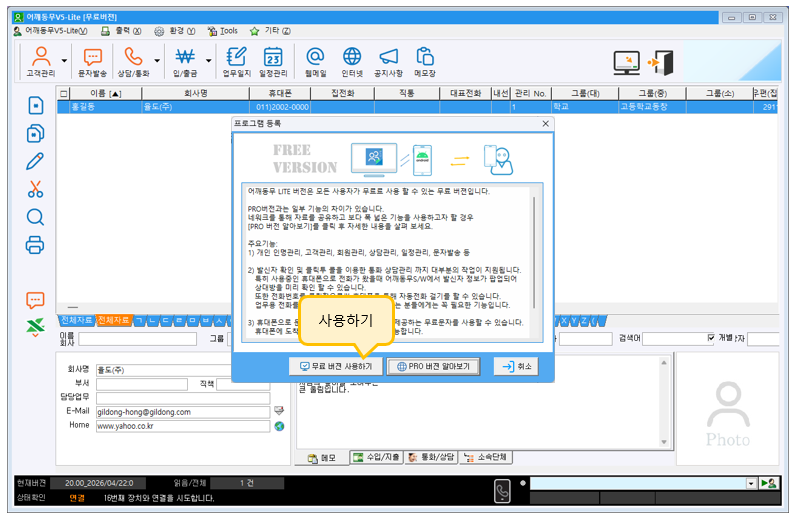This screenshot has width=795, height=517.
Task: Open the 메모장 notepad icon
Action: (x=425, y=62)
